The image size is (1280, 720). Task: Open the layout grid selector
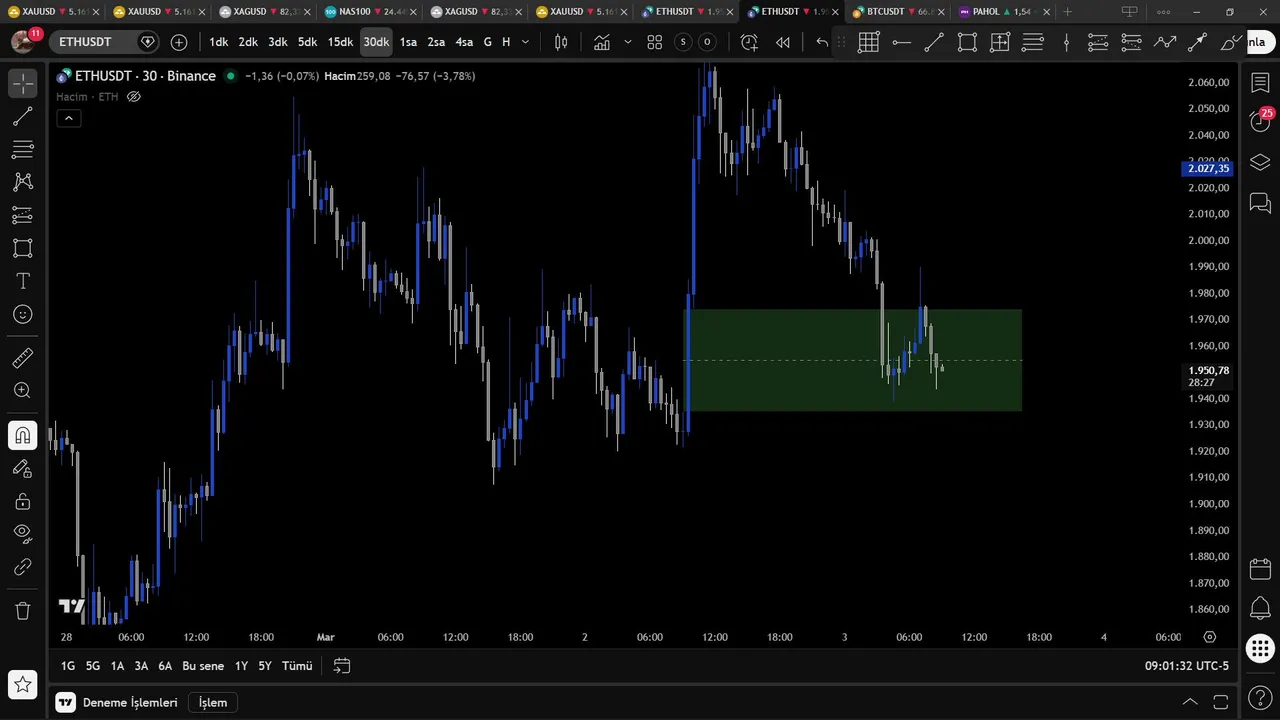click(654, 42)
